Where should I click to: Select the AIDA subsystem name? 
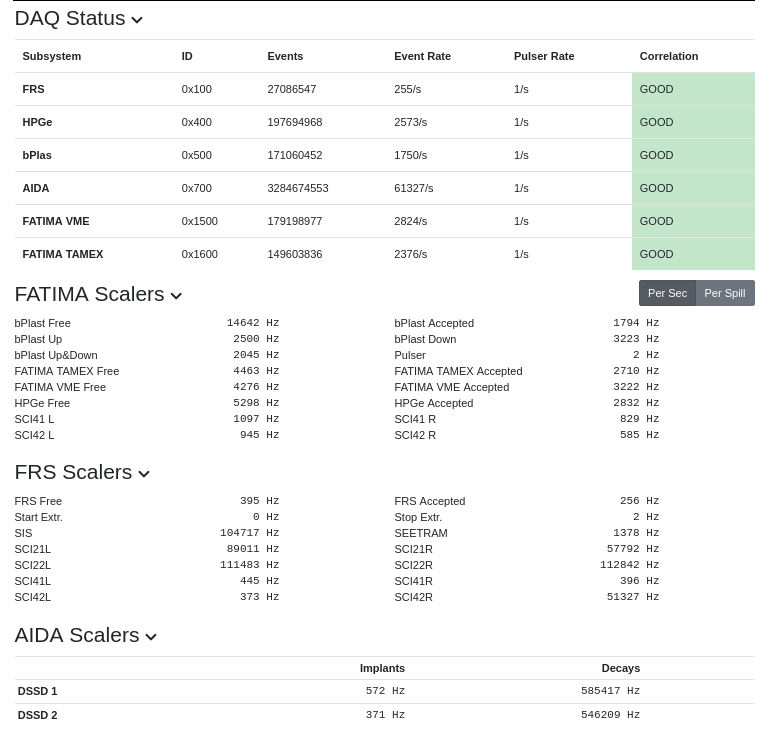pyautogui.click(x=36, y=188)
